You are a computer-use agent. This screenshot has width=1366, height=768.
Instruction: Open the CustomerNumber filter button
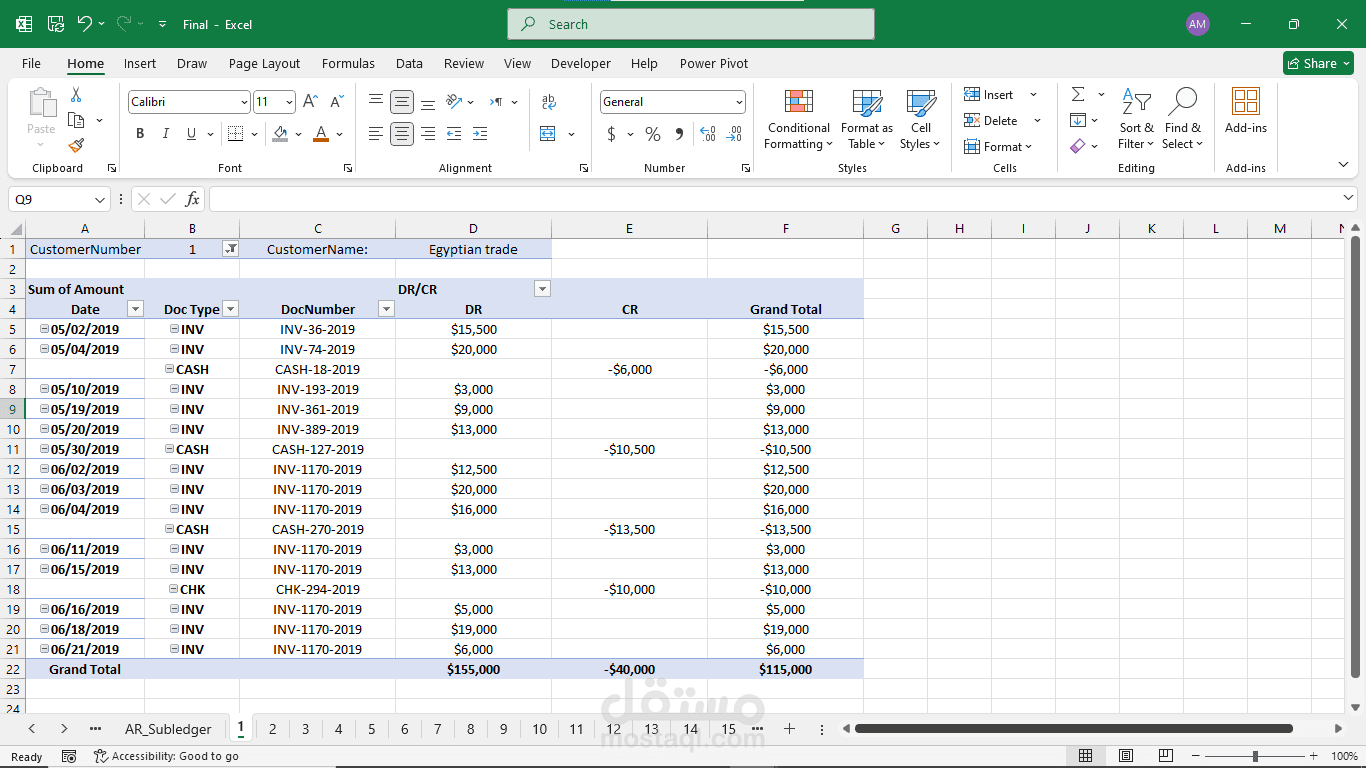point(230,249)
